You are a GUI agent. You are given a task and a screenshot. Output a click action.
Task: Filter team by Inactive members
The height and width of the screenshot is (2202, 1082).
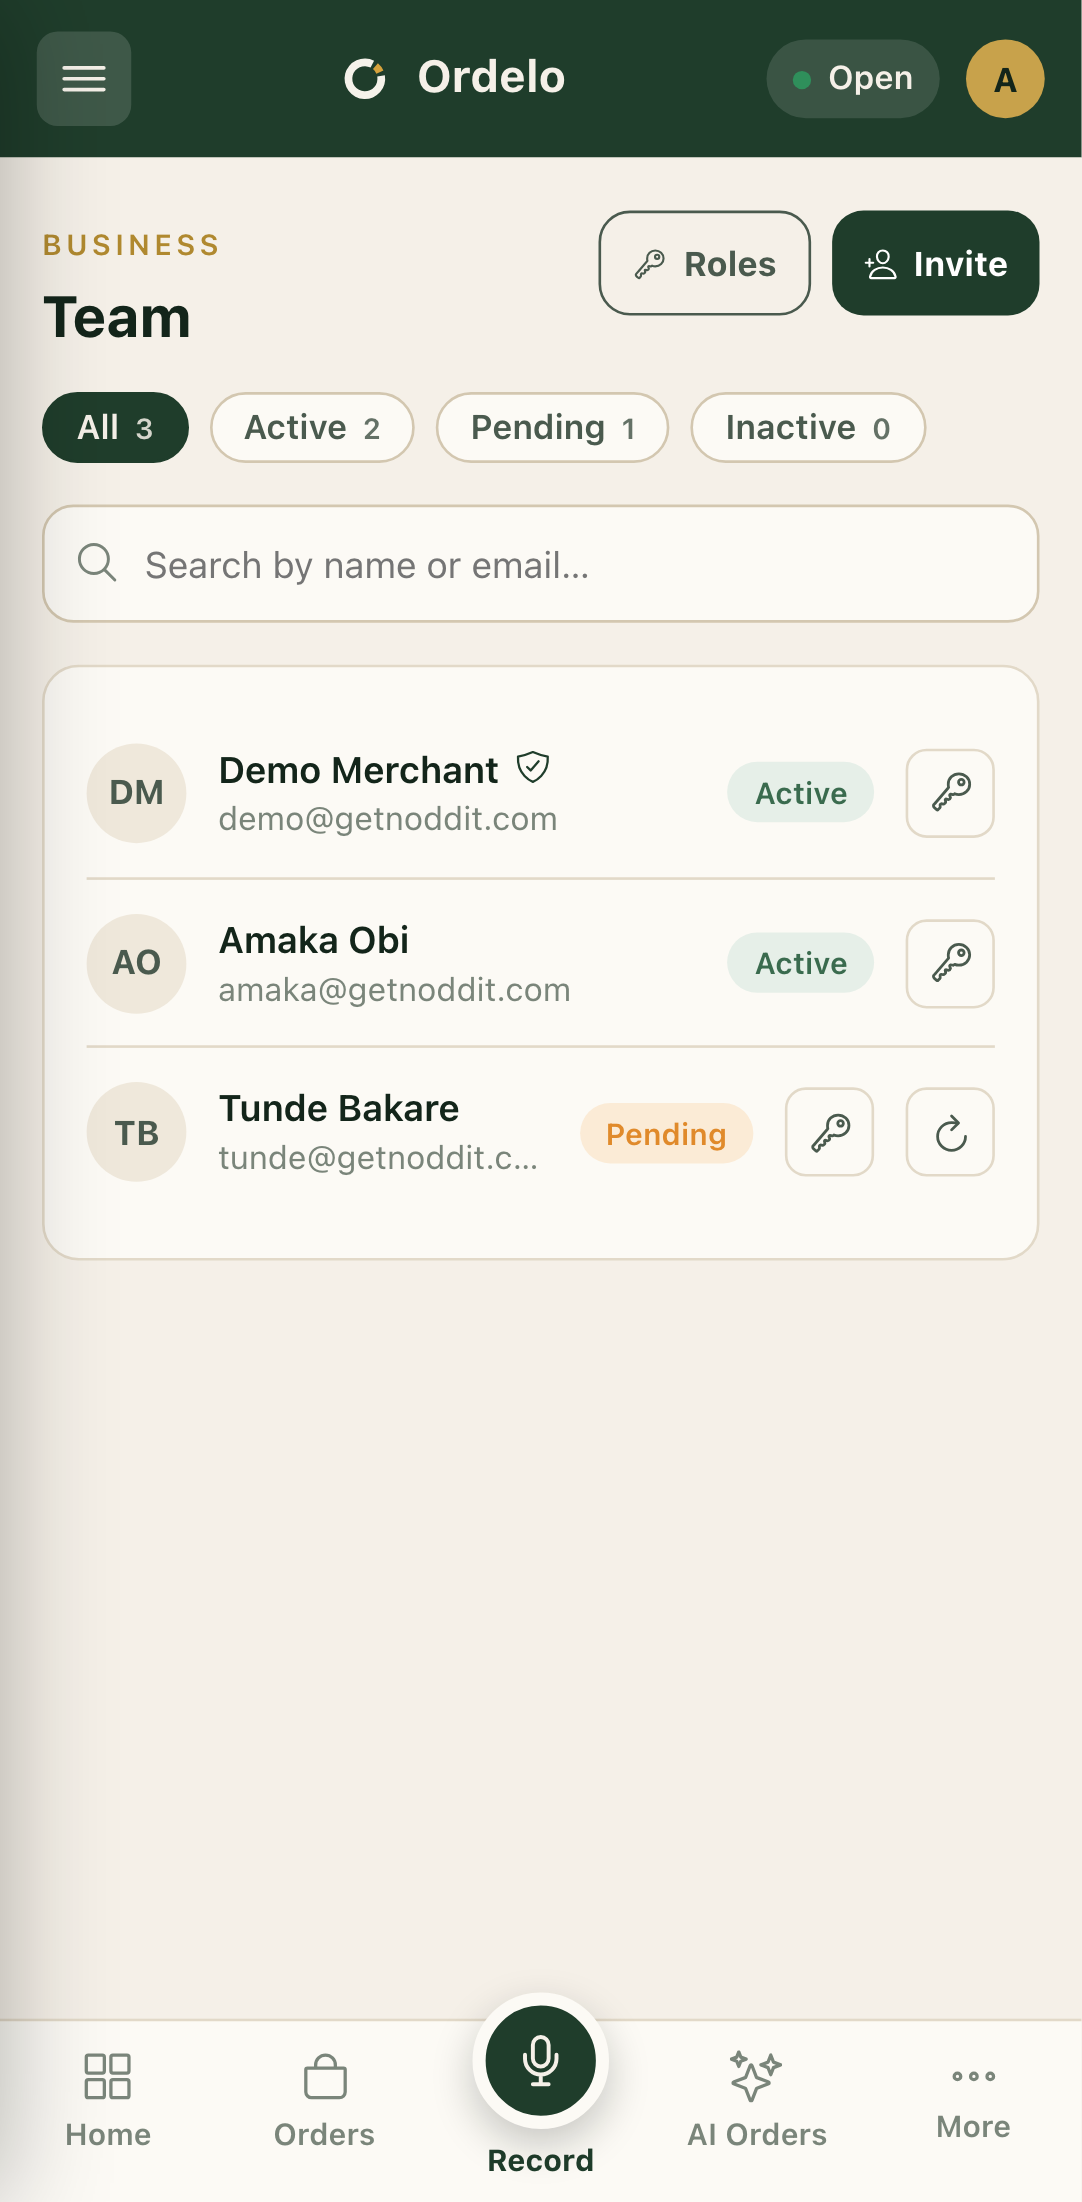(808, 428)
